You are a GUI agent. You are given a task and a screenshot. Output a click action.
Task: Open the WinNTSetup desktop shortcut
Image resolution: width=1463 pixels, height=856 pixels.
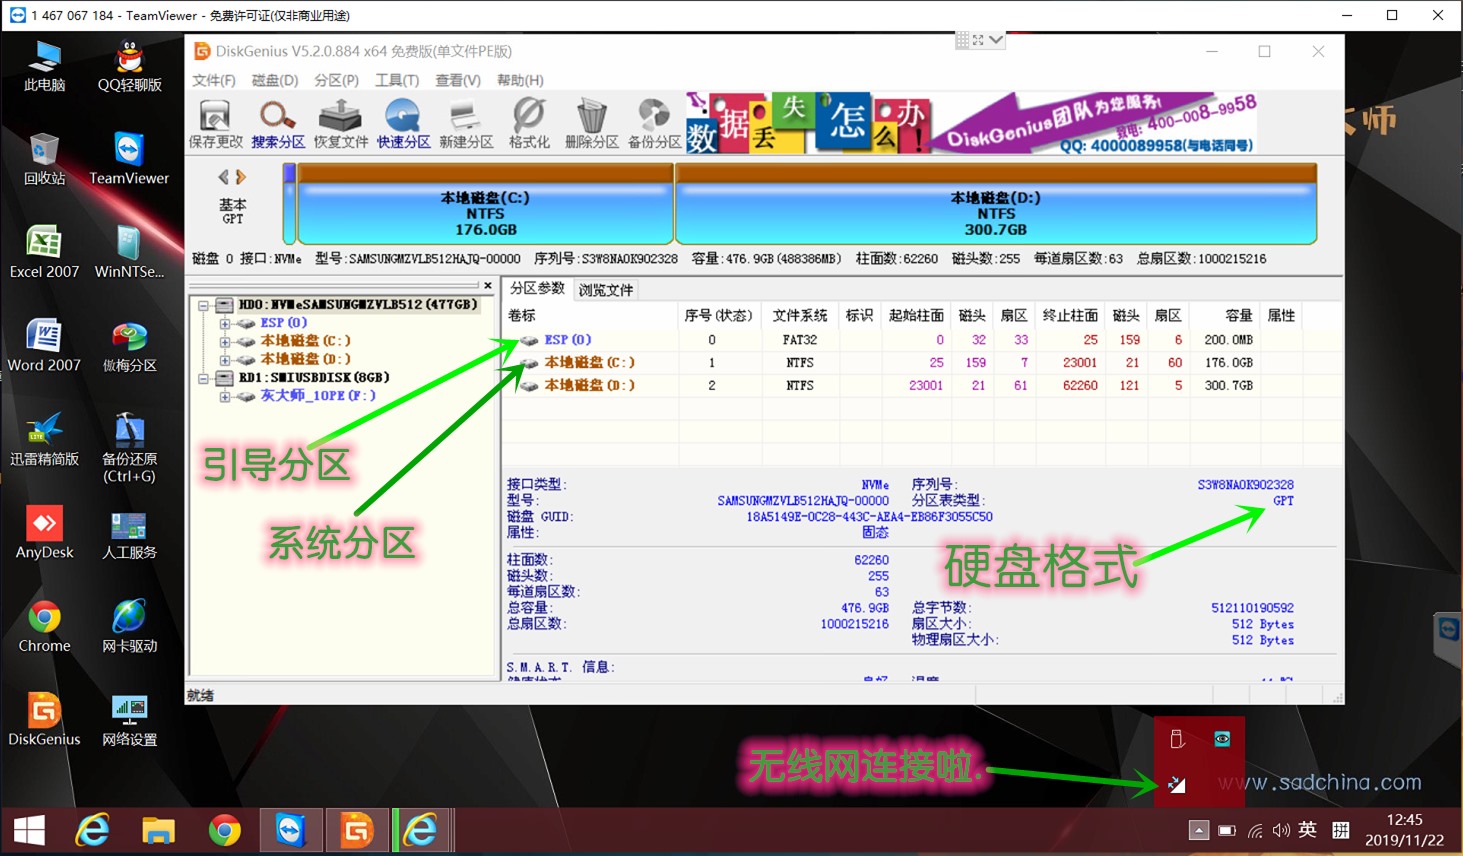129,252
